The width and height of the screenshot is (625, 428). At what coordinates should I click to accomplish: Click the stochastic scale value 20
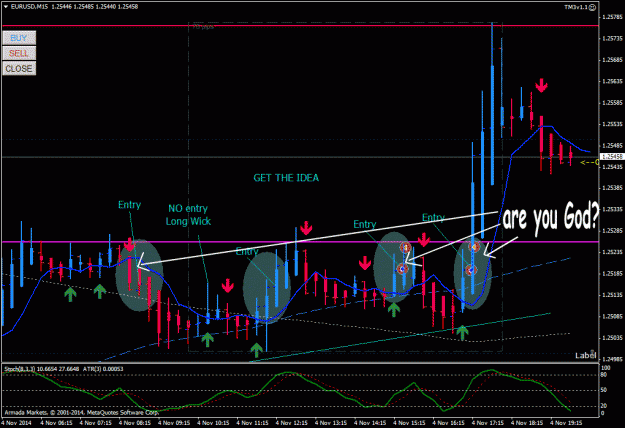click(x=604, y=406)
